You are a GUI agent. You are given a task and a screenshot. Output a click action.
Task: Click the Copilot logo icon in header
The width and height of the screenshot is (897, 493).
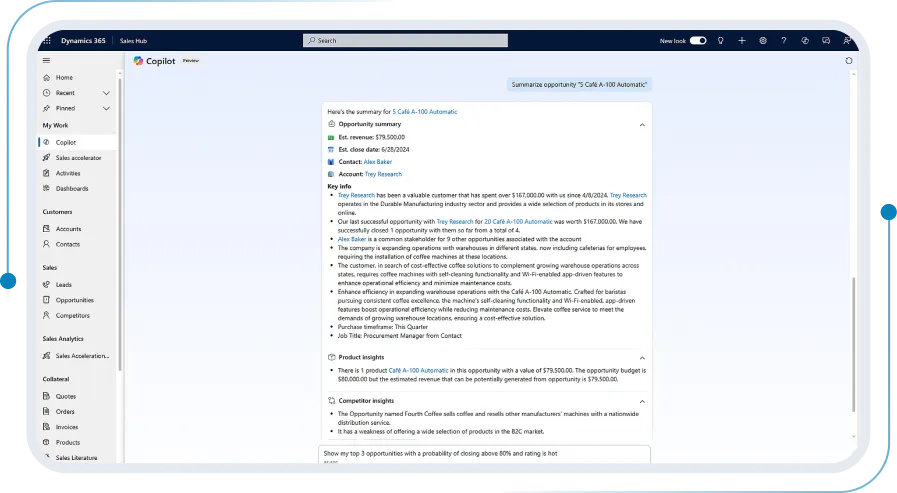coord(138,61)
